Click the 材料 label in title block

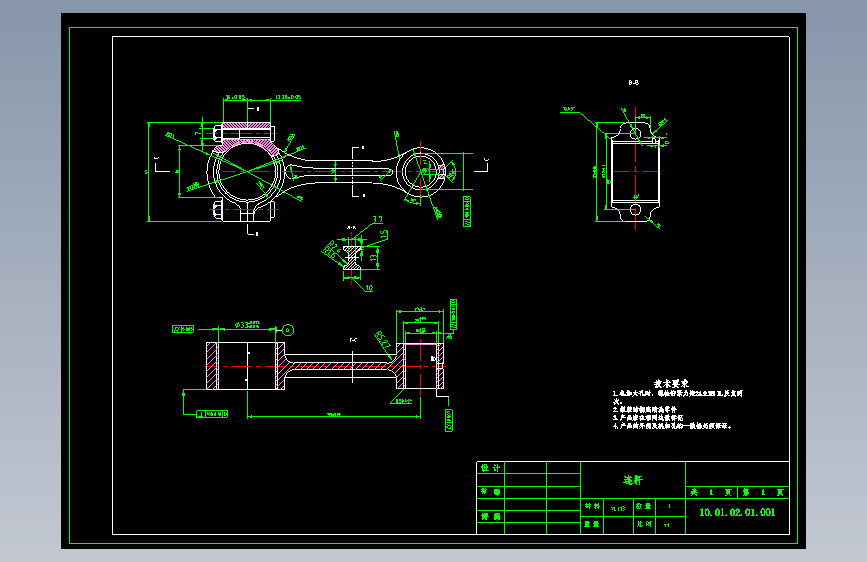click(592, 506)
